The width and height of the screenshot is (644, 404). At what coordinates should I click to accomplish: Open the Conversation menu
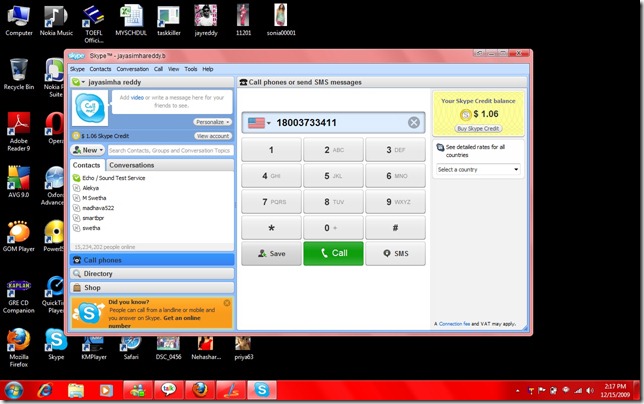[x=132, y=69]
